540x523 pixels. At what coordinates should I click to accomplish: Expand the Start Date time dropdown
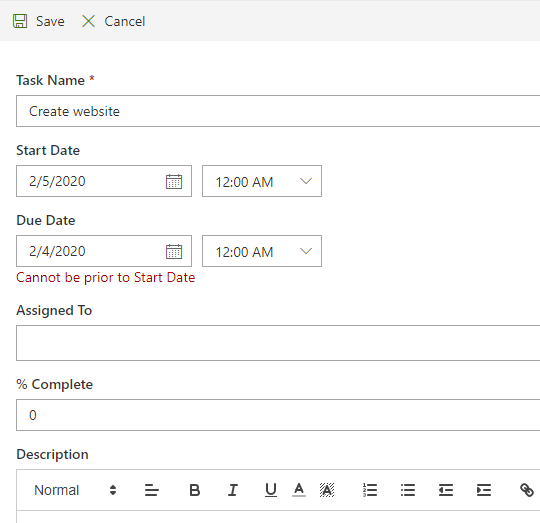tap(262, 181)
